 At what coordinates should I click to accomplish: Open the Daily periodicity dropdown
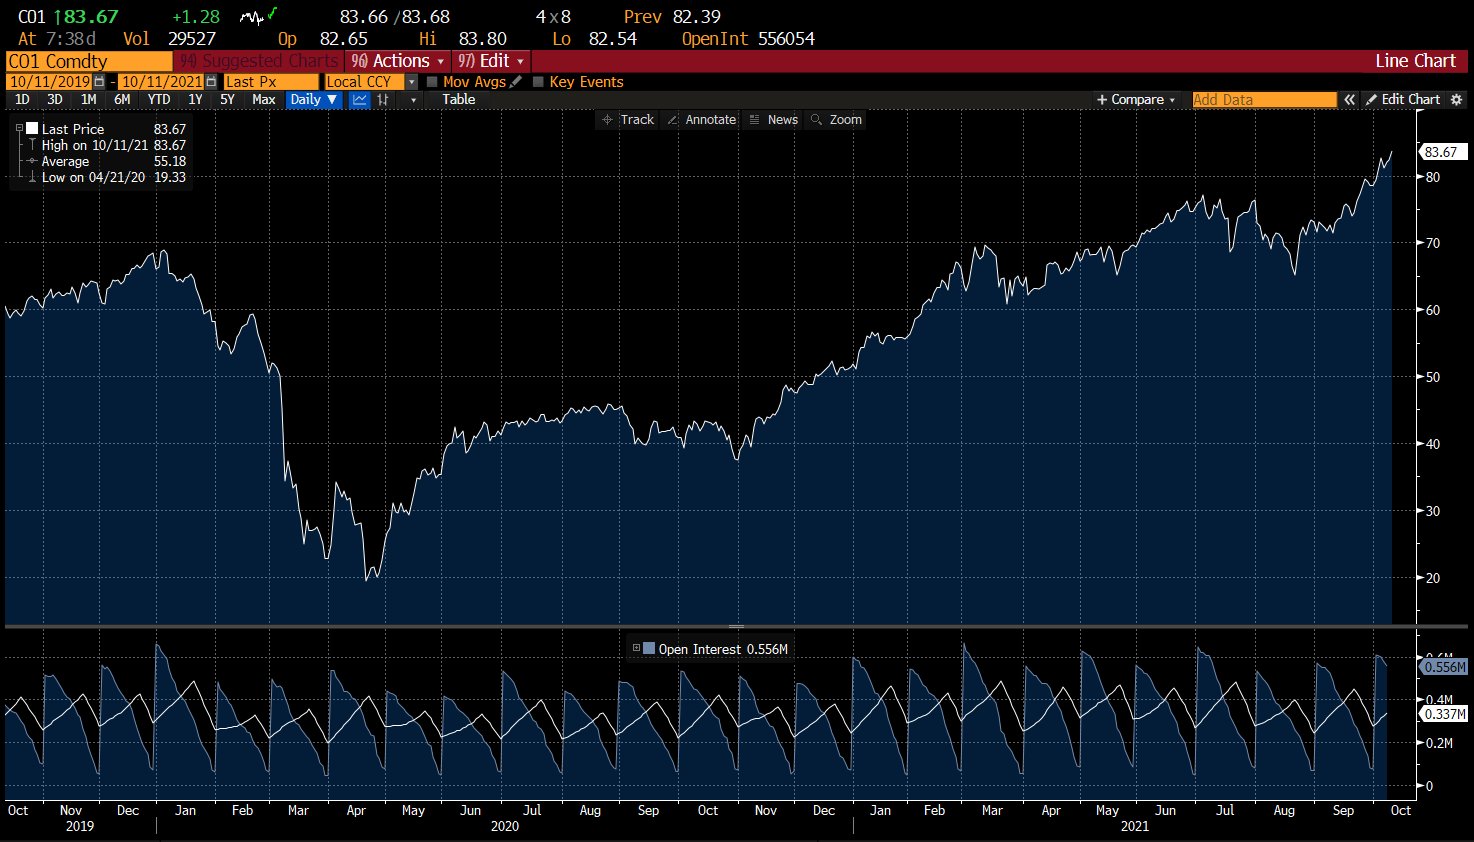313,100
